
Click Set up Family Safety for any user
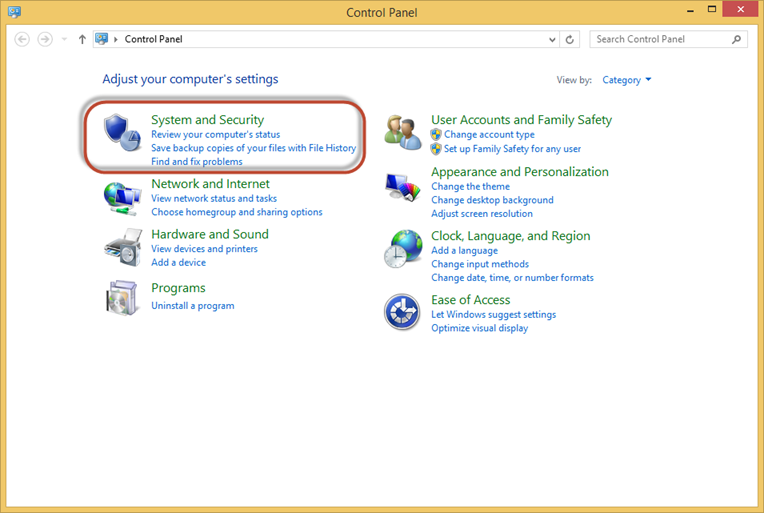click(512, 149)
